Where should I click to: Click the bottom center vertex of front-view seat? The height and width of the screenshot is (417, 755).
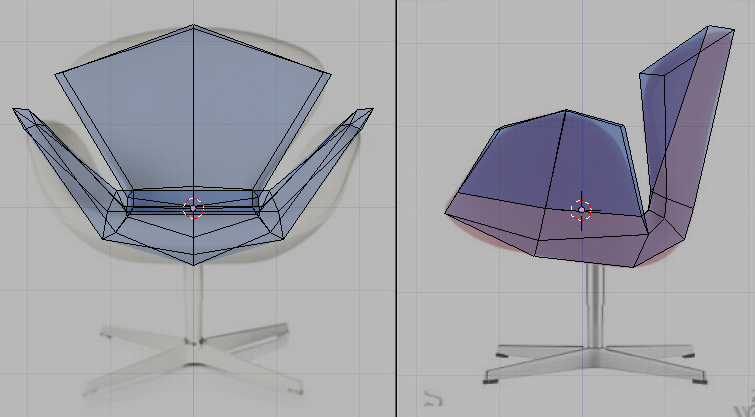193,265
